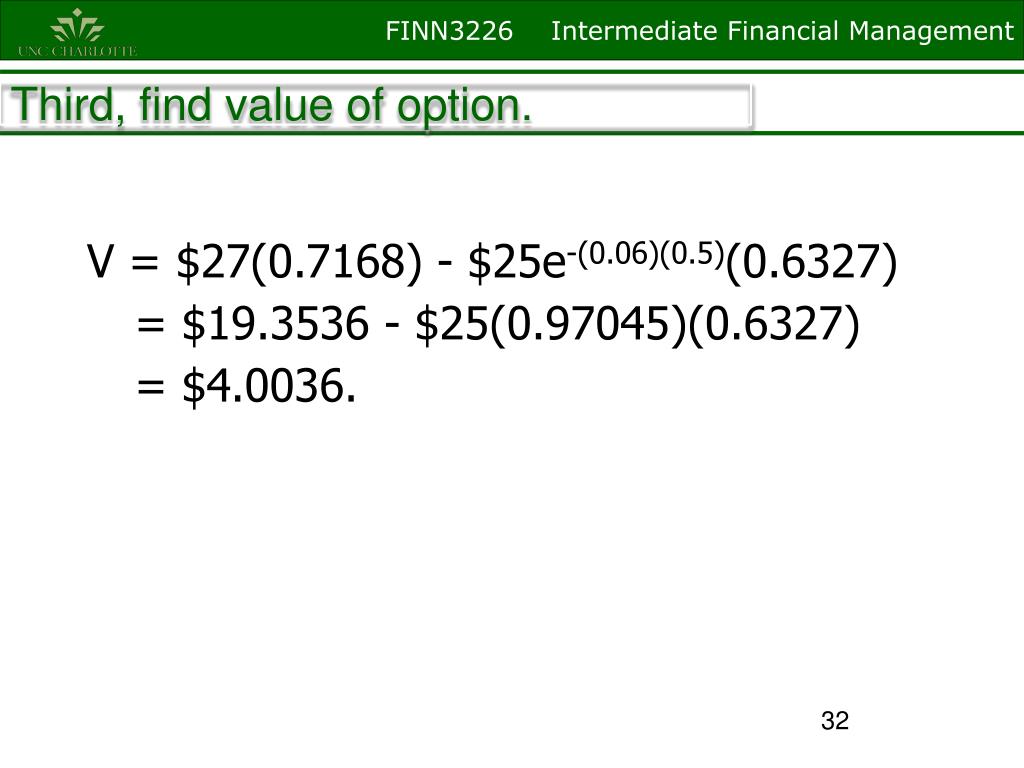Select (0.6327) at end of second line

click(x=774, y=323)
